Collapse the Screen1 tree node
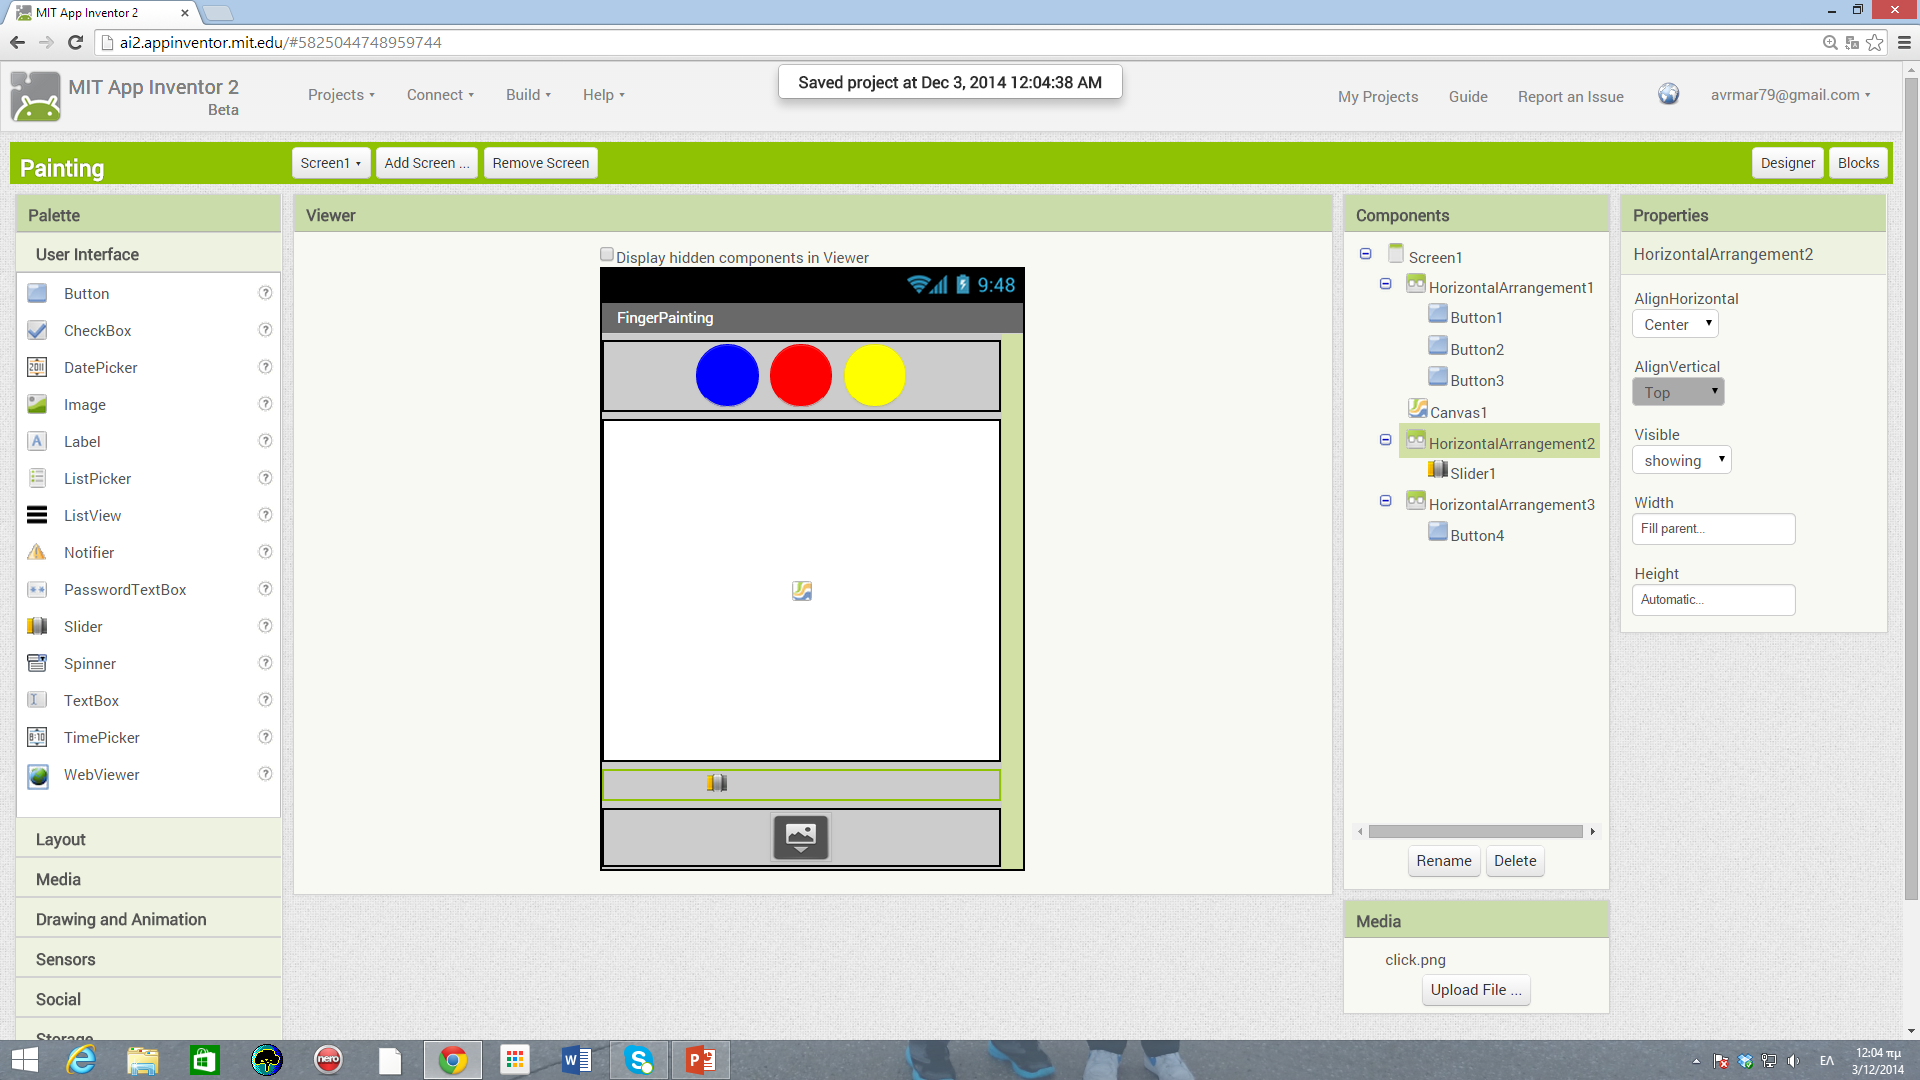Viewport: 1920px width, 1080px height. 1365,254
